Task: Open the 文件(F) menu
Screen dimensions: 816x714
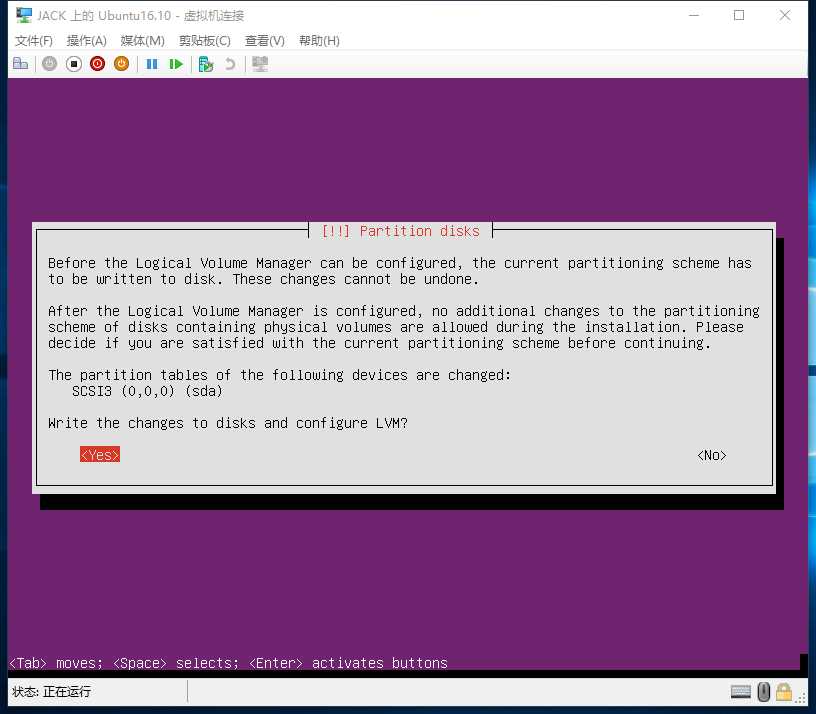Action: (34, 41)
